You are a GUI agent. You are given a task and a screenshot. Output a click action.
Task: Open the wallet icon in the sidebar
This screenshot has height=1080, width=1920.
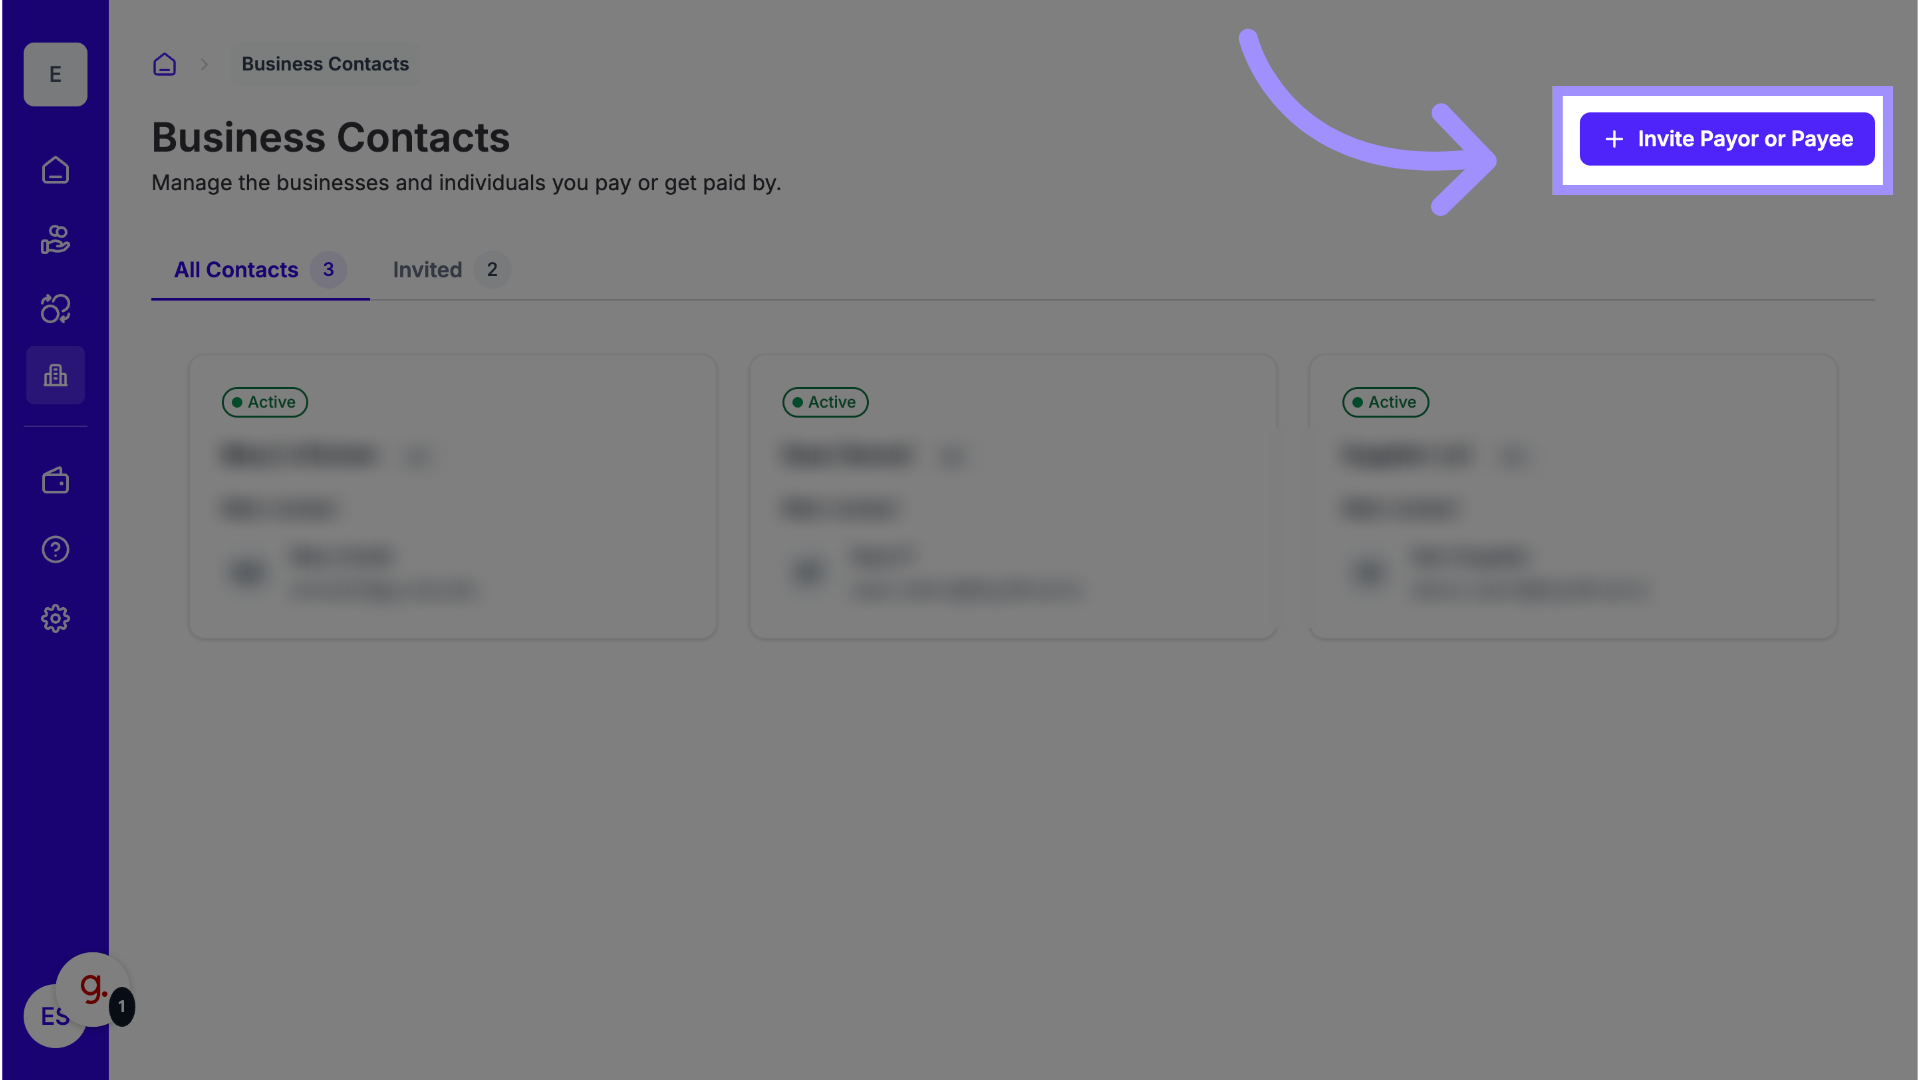point(55,481)
